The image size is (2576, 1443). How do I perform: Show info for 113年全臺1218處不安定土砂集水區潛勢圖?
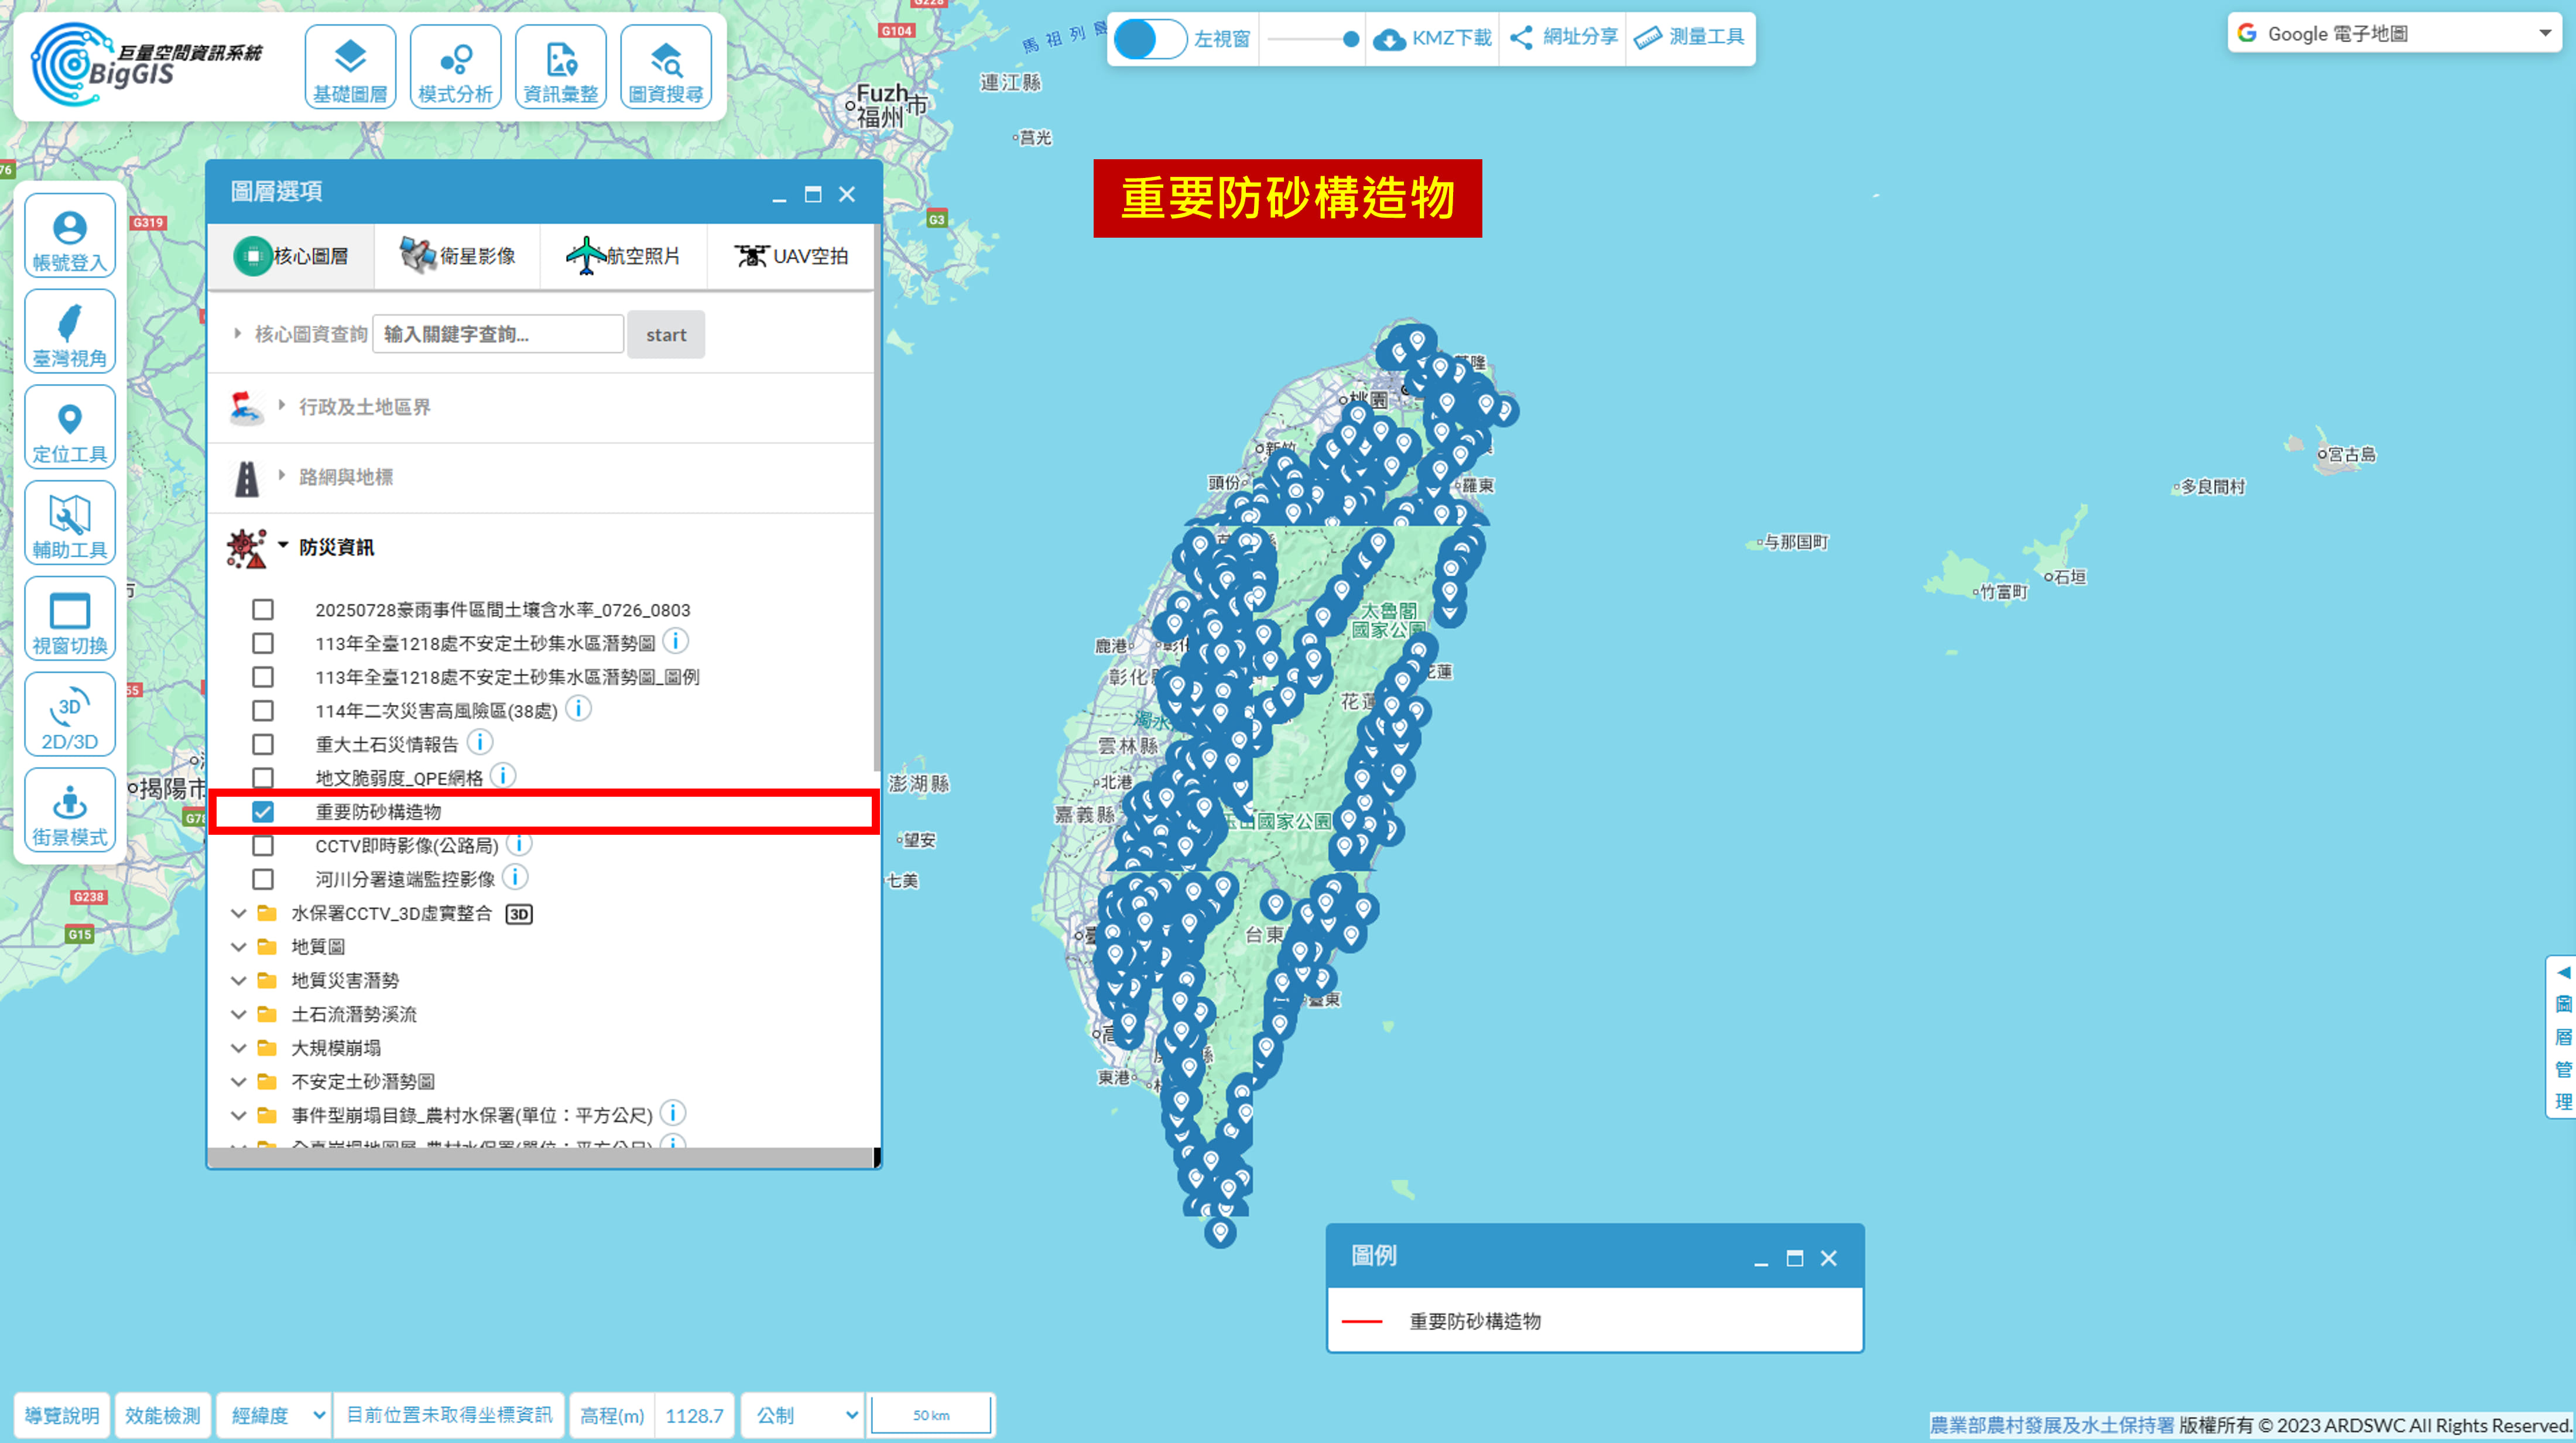click(x=676, y=641)
